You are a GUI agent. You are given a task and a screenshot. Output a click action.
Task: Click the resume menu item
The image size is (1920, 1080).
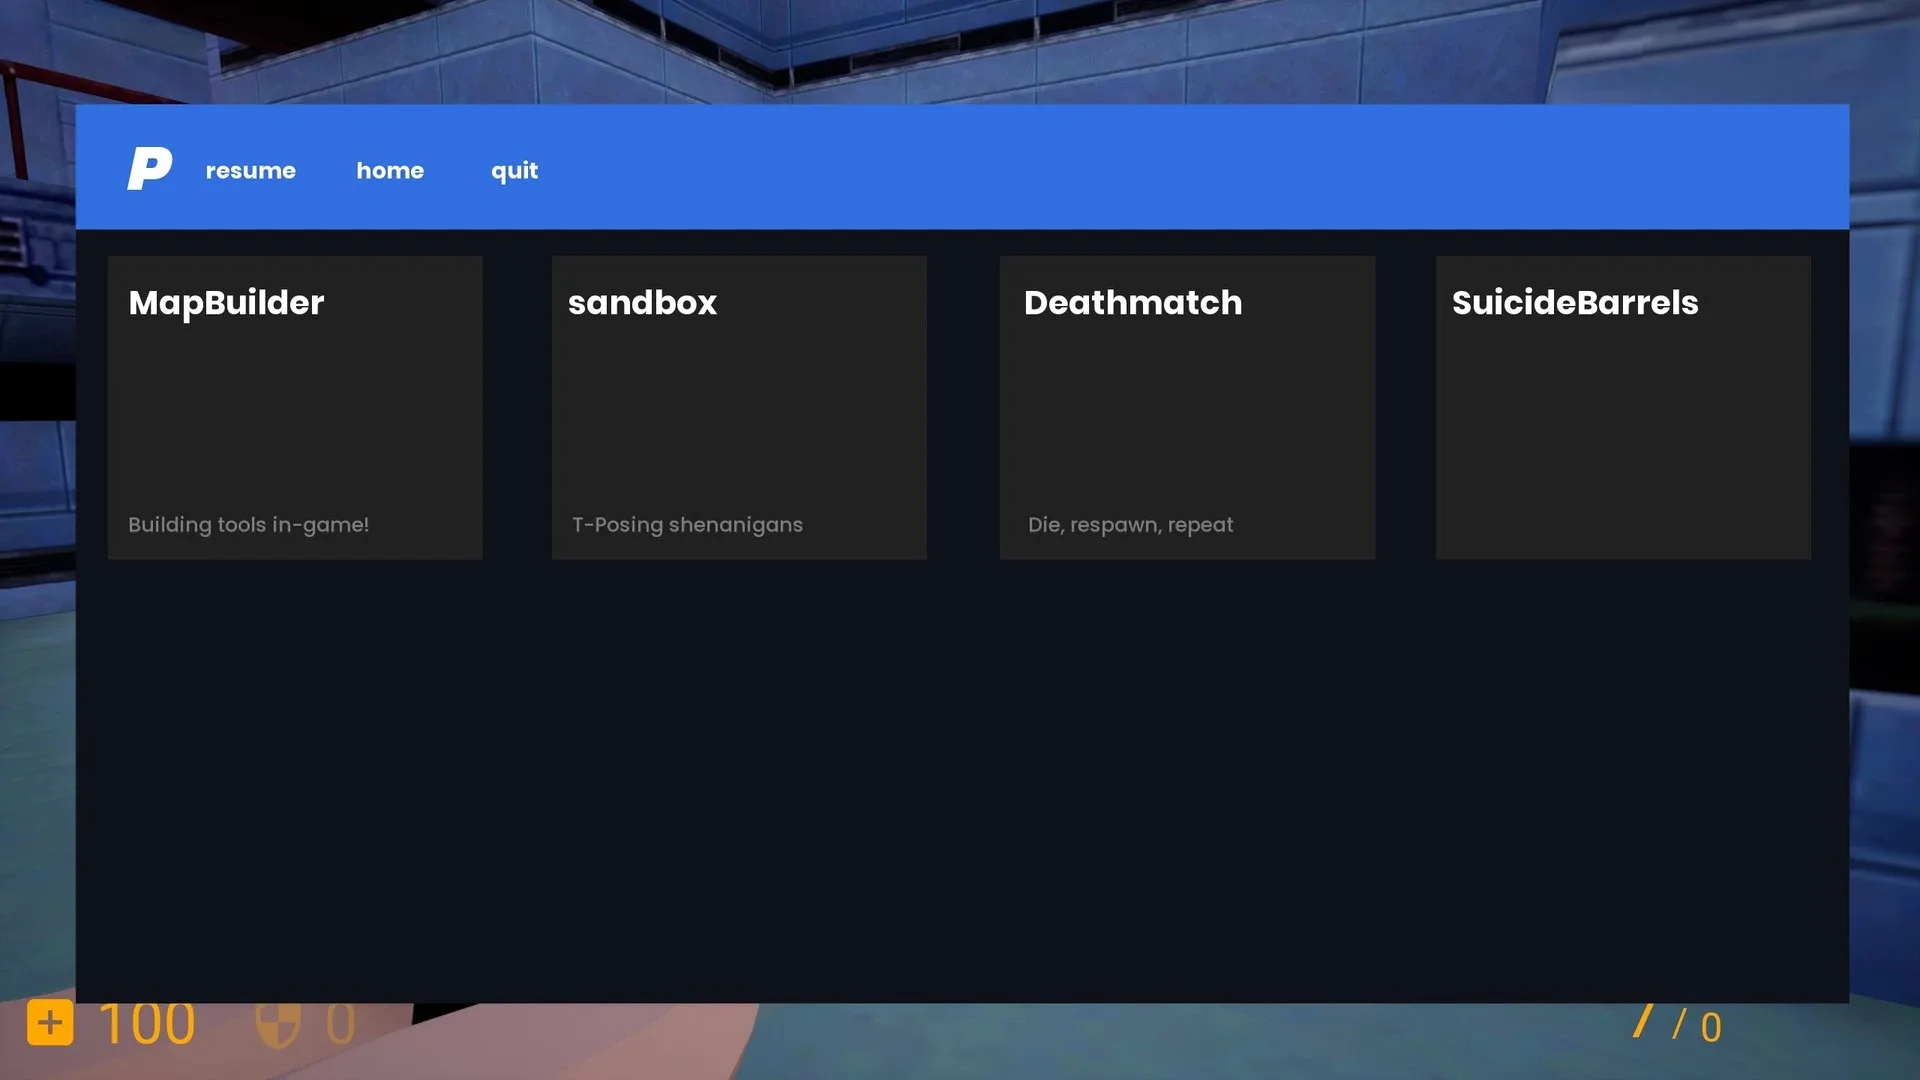pyautogui.click(x=250, y=171)
